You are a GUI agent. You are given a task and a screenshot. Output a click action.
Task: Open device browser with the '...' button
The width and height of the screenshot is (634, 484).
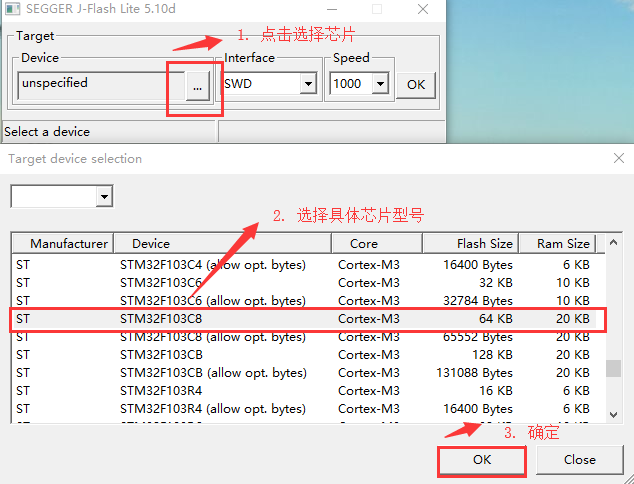pyautogui.click(x=198, y=86)
